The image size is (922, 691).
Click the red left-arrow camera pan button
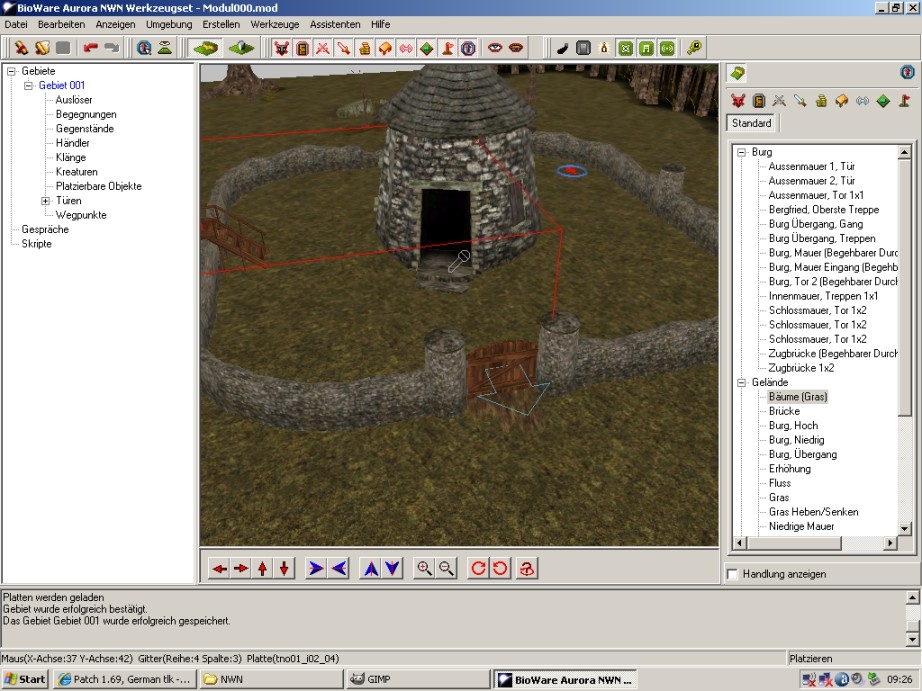point(219,568)
